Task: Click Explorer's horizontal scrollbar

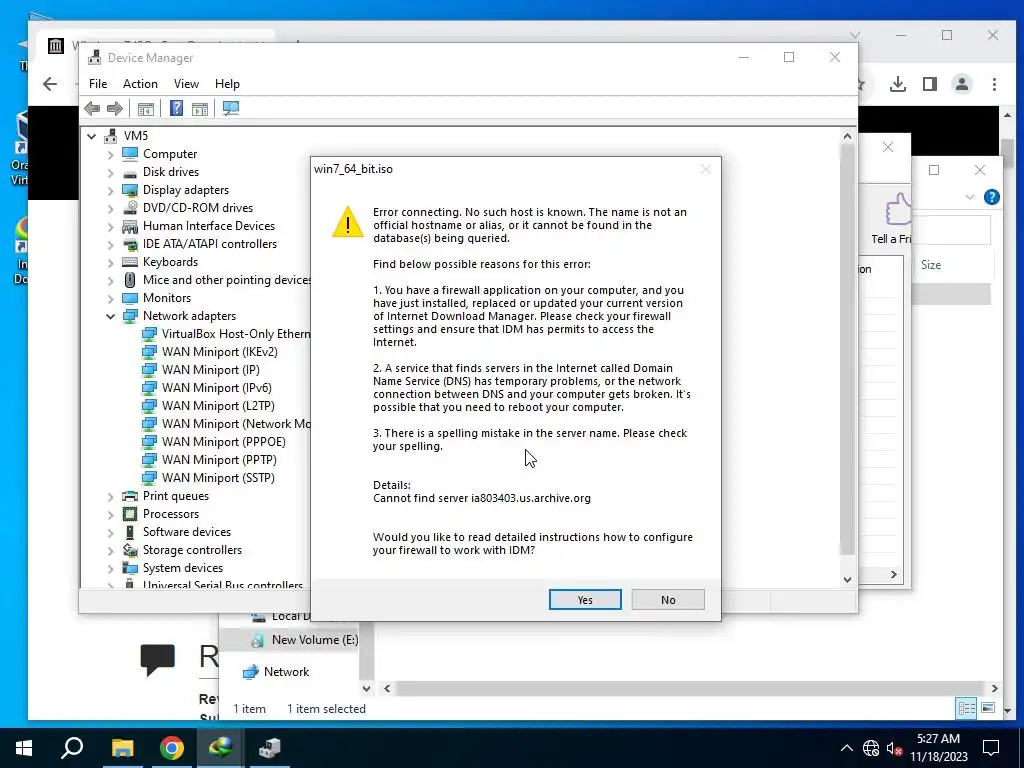Action: tap(689, 688)
